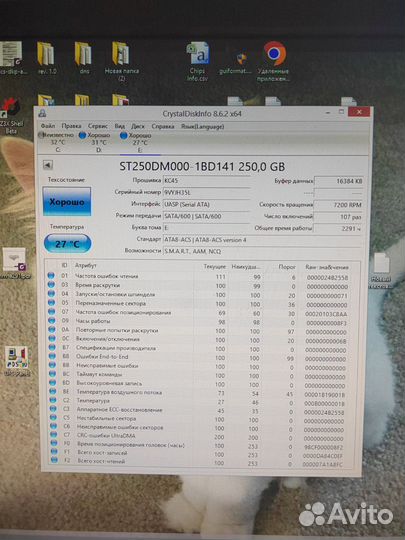The image size is (405, 540).
Task: Click the Стандарт field ATA8-ACS
Action: (262, 240)
